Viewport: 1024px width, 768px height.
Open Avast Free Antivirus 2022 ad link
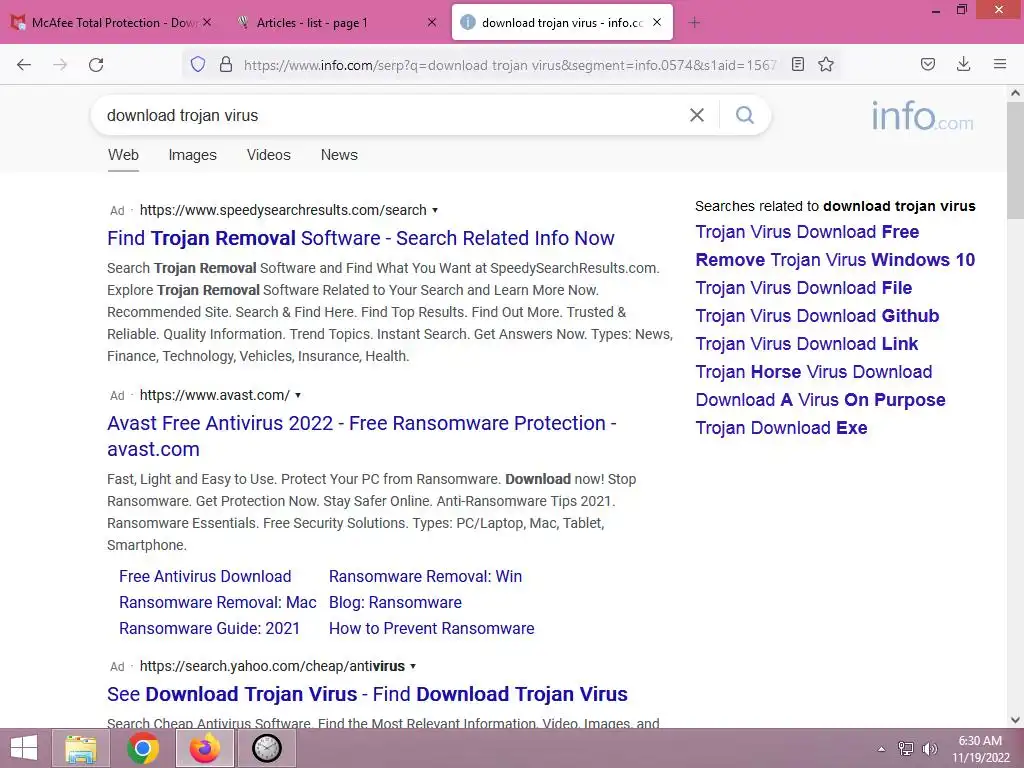[362, 436]
